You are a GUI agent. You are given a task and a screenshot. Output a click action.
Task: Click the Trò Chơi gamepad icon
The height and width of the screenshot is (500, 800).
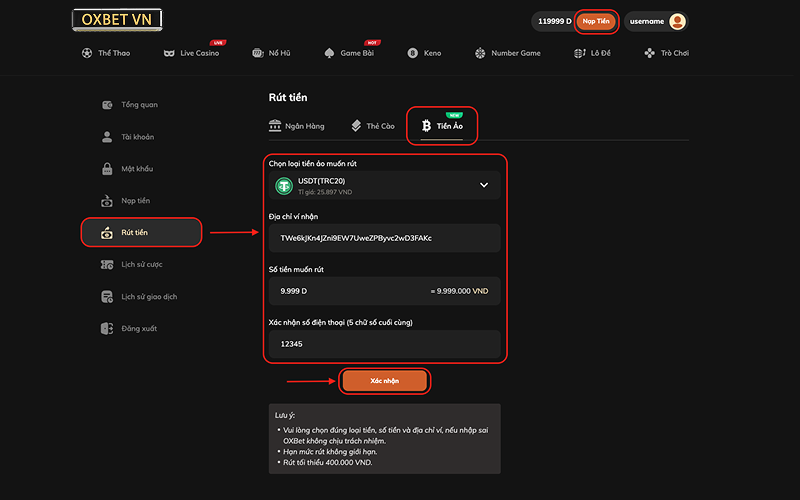(650, 53)
